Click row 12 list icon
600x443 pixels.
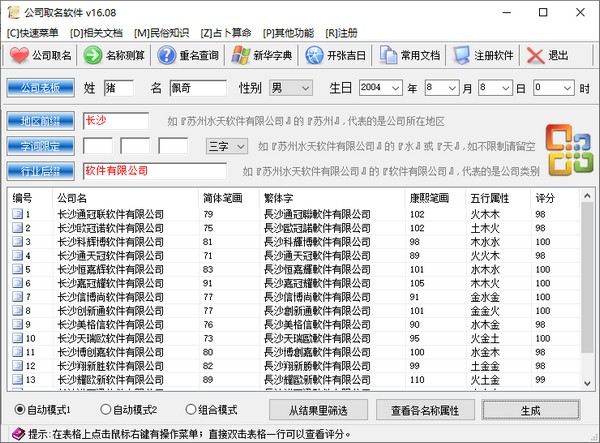tap(18, 365)
